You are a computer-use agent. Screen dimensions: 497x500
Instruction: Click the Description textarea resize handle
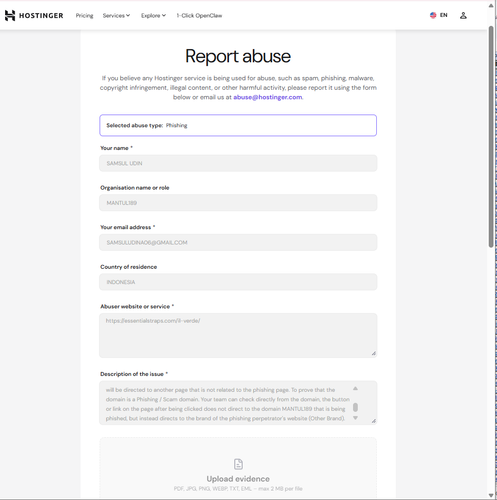[374, 421]
